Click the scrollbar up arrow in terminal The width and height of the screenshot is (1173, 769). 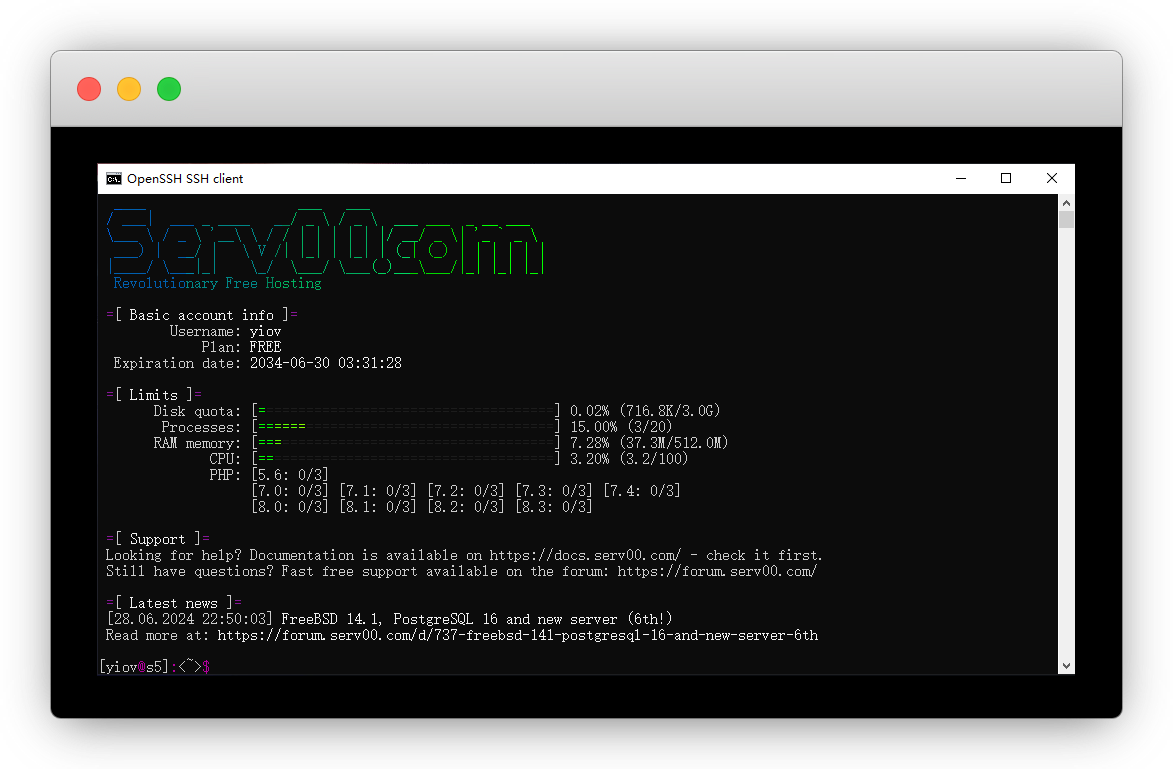(x=1066, y=202)
